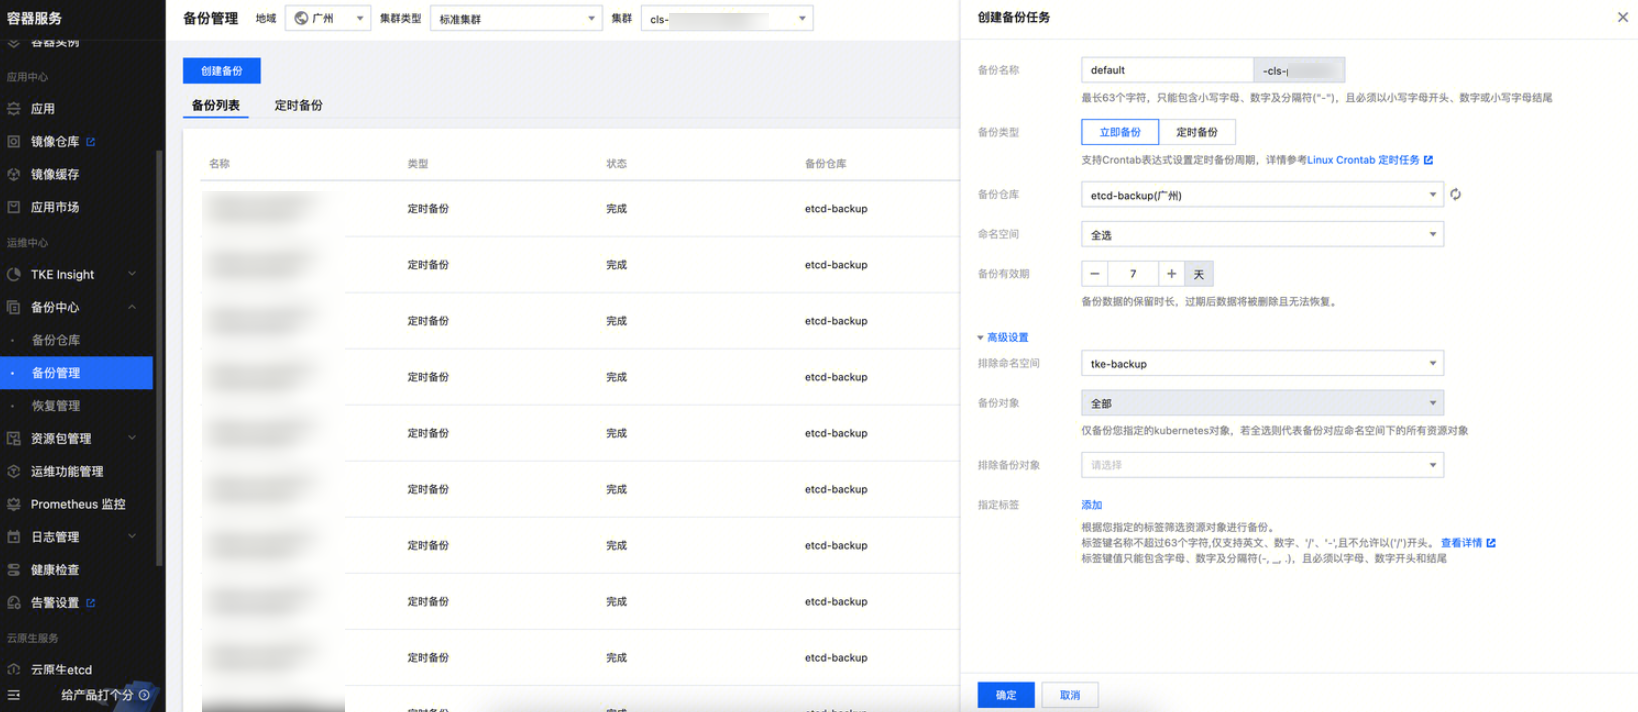Click the Prometheus 监控 sidebar icon
The width and height of the screenshot is (1638, 712).
(14, 505)
